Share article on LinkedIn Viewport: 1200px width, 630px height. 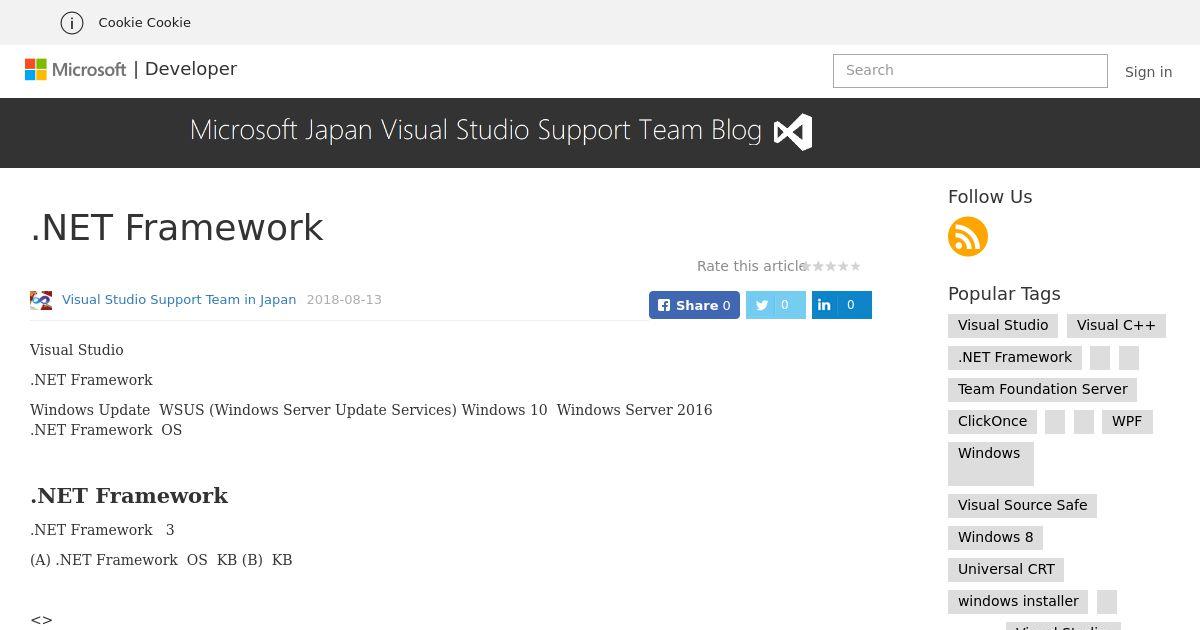[x=842, y=305]
